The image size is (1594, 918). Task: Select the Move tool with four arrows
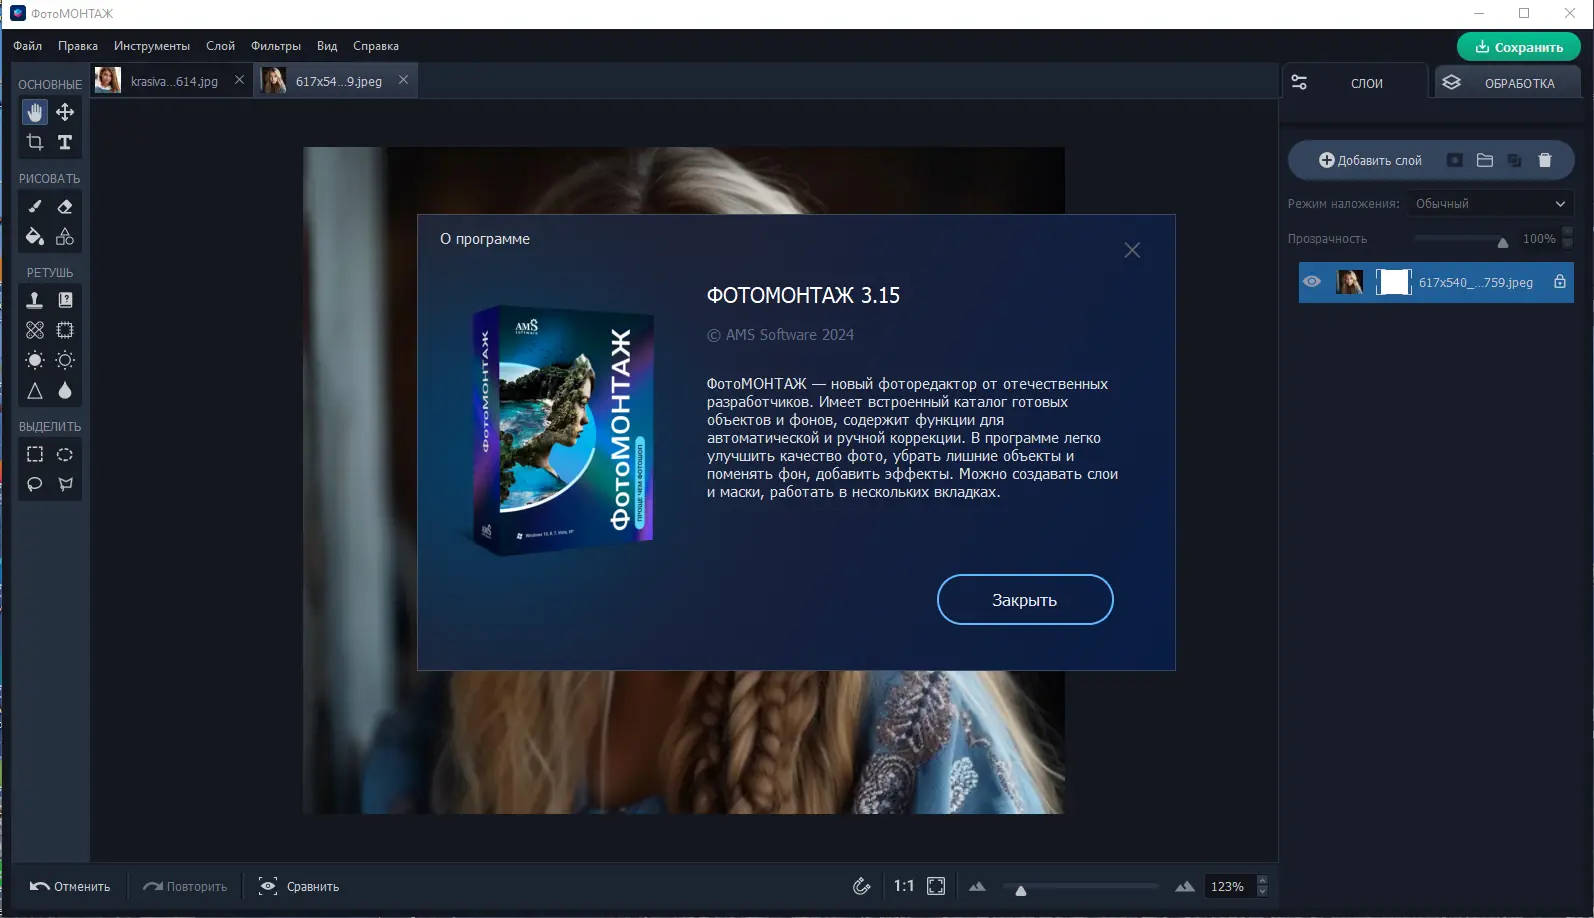(x=65, y=112)
